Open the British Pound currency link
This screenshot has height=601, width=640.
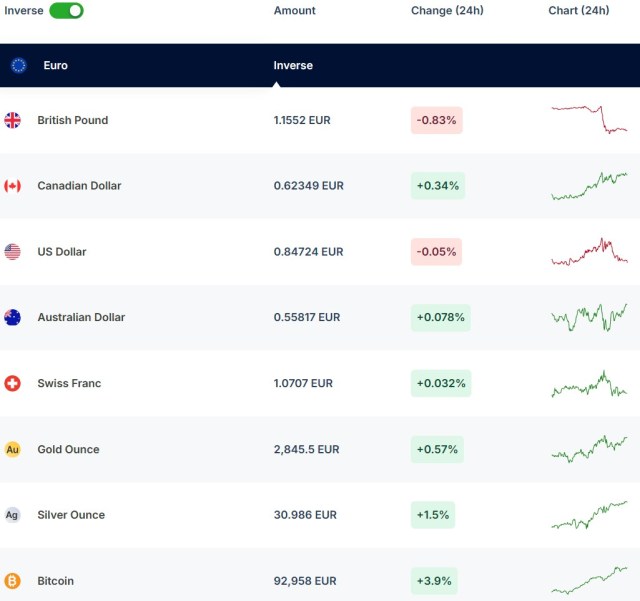72,120
